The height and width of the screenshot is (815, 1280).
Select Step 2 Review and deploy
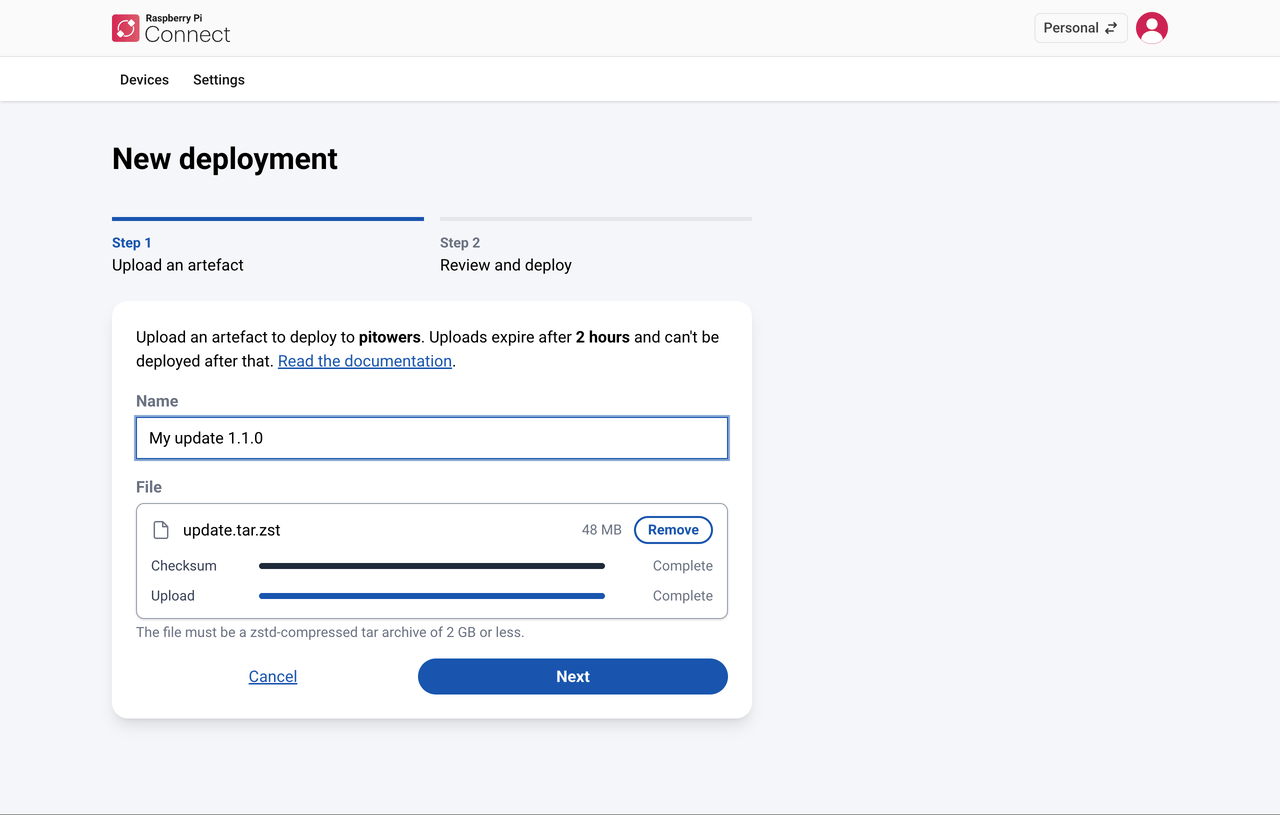596,246
